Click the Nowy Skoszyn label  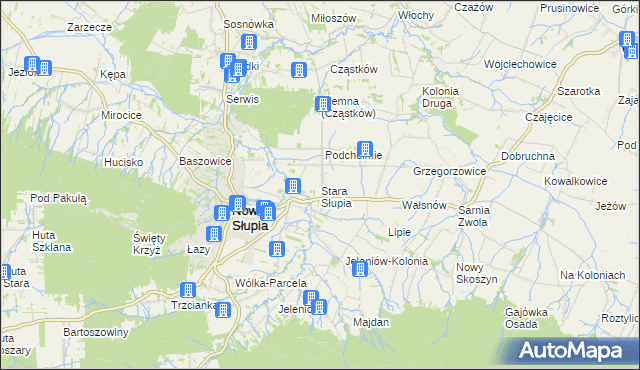pyautogui.click(x=476, y=274)
